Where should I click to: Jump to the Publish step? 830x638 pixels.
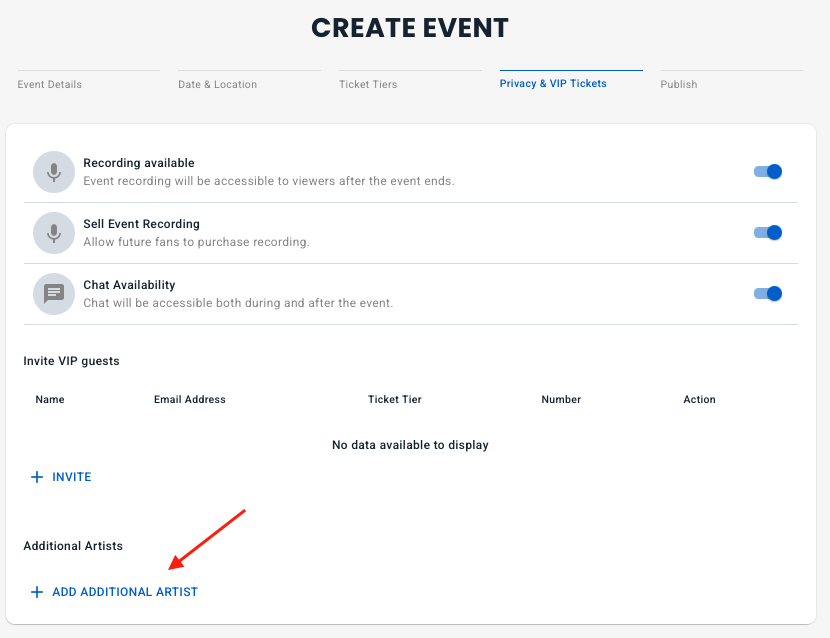(x=679, y=84)
